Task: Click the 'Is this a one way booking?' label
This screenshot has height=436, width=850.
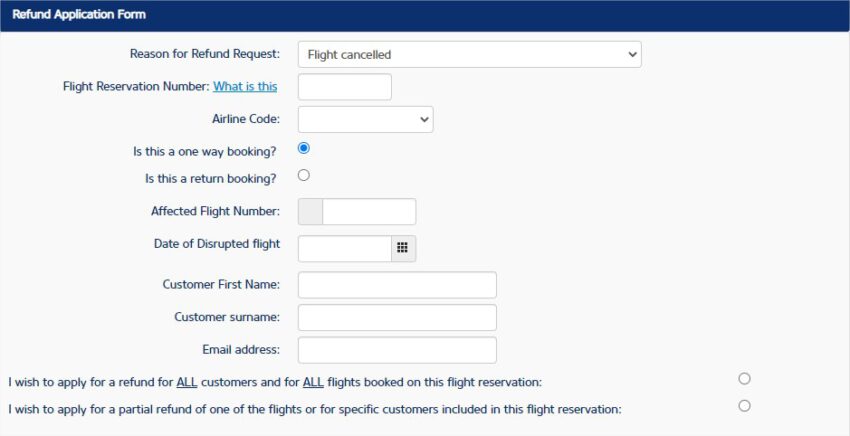Action: (204, 152)
